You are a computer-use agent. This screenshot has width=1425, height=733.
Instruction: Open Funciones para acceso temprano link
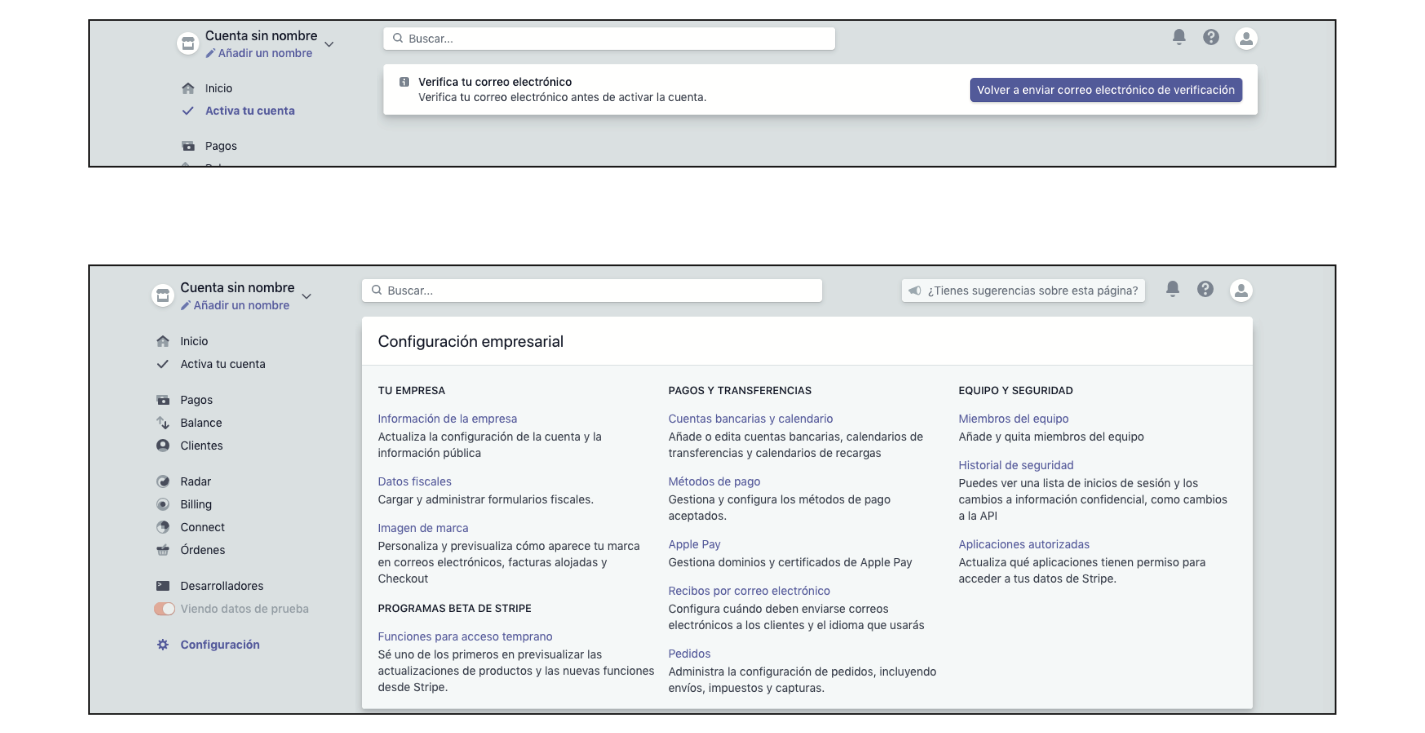tap(465, 637)
